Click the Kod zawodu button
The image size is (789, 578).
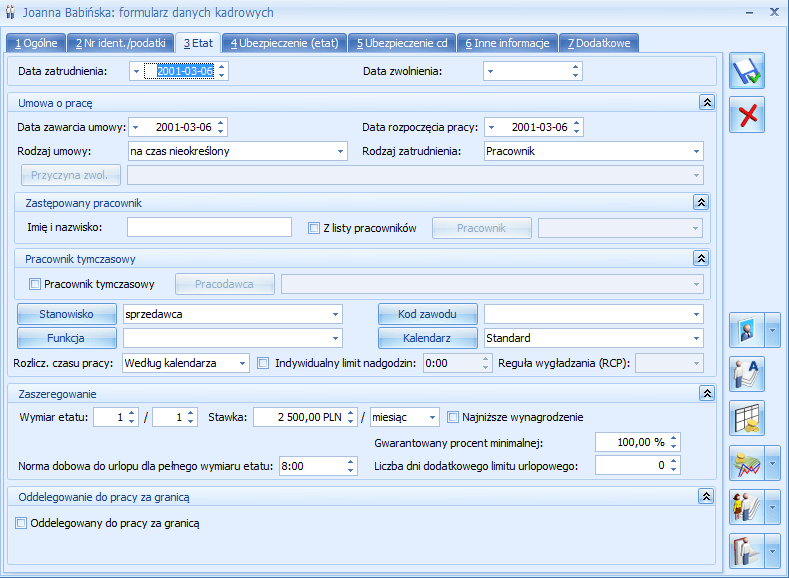click(427, 314)
